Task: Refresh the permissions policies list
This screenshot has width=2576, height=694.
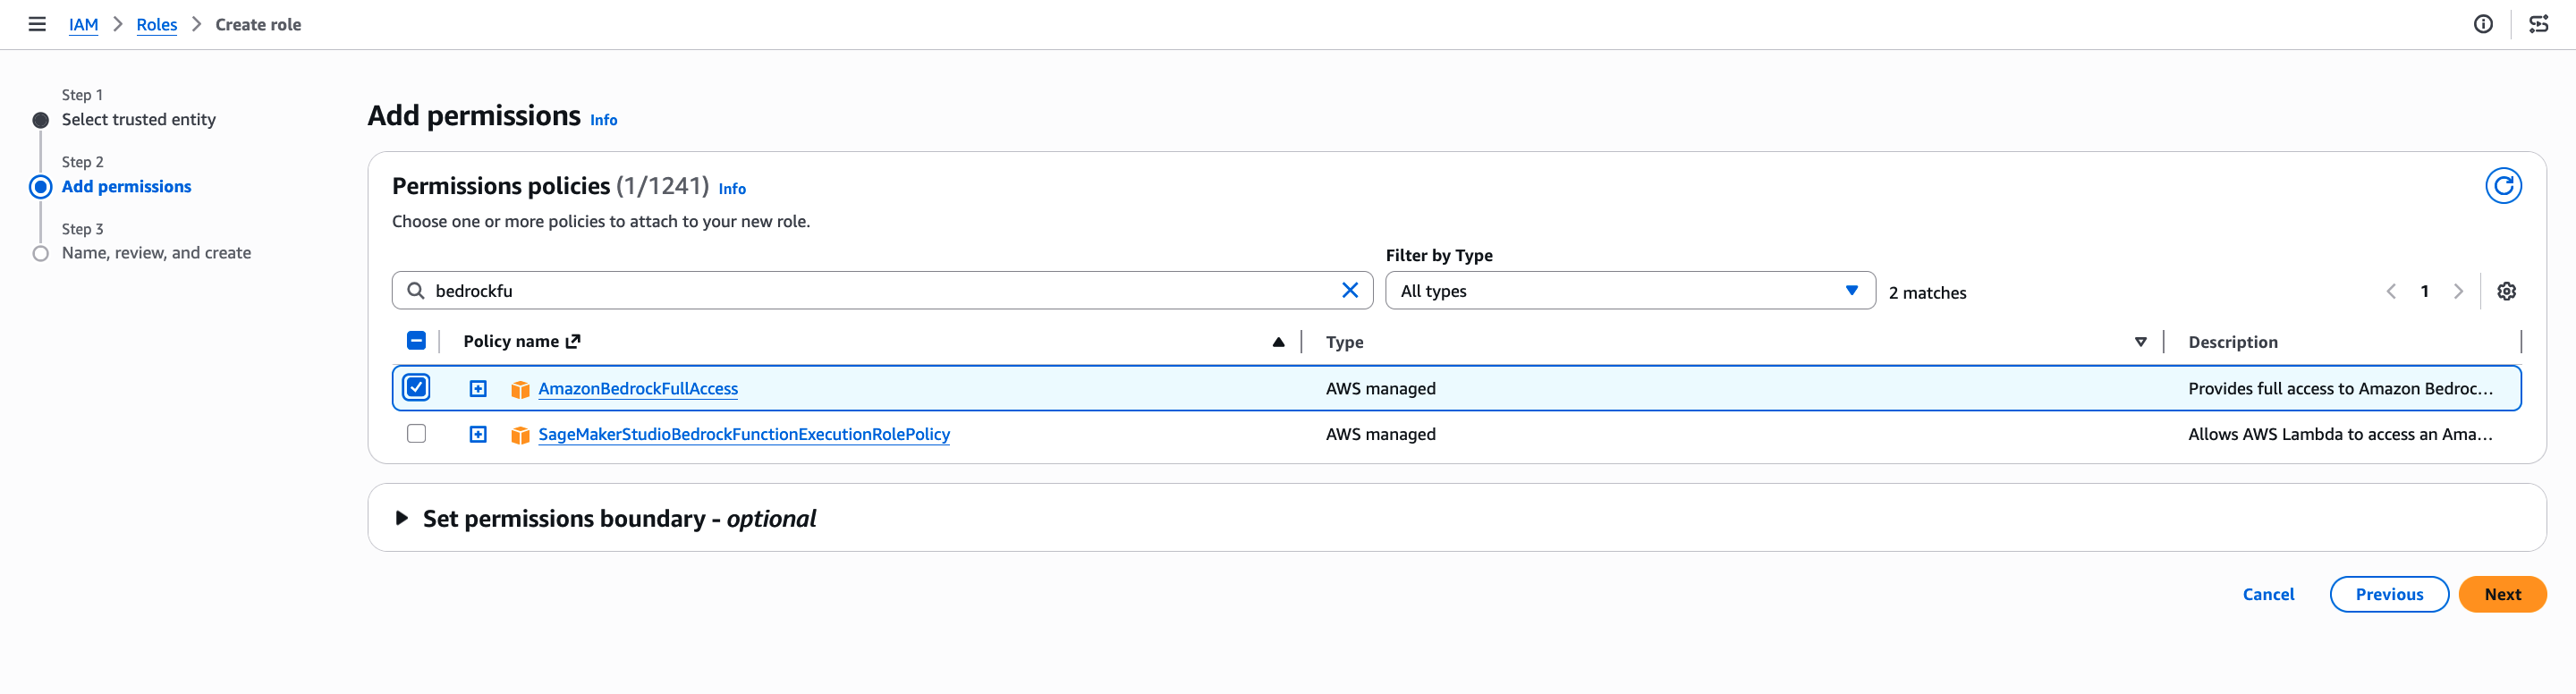Action: coord(2502,186)
